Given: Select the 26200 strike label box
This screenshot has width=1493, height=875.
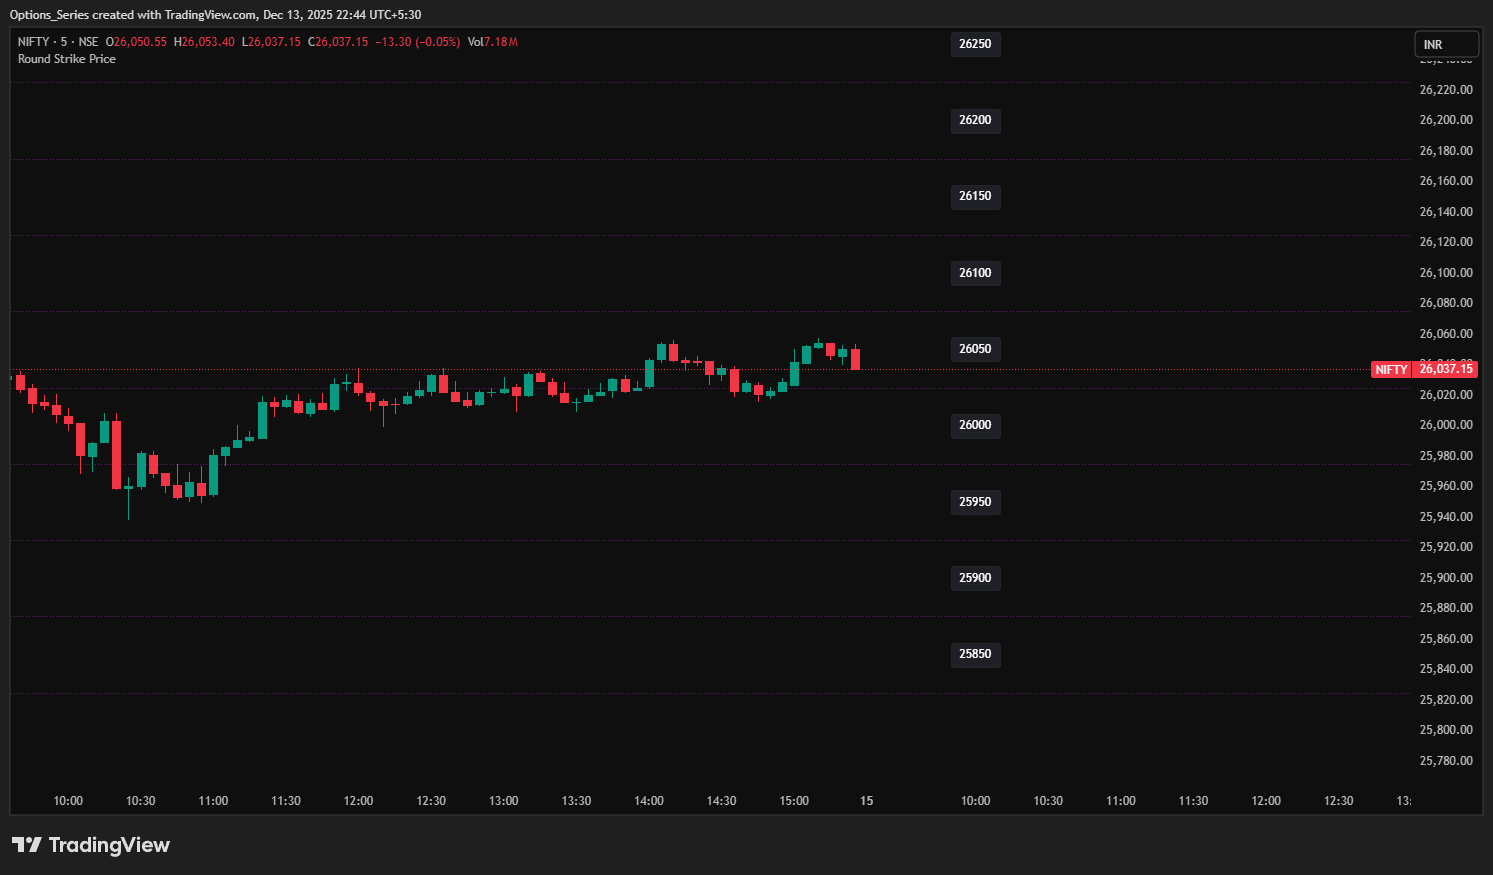Looking at the screenshot, I should pos(975,120).
